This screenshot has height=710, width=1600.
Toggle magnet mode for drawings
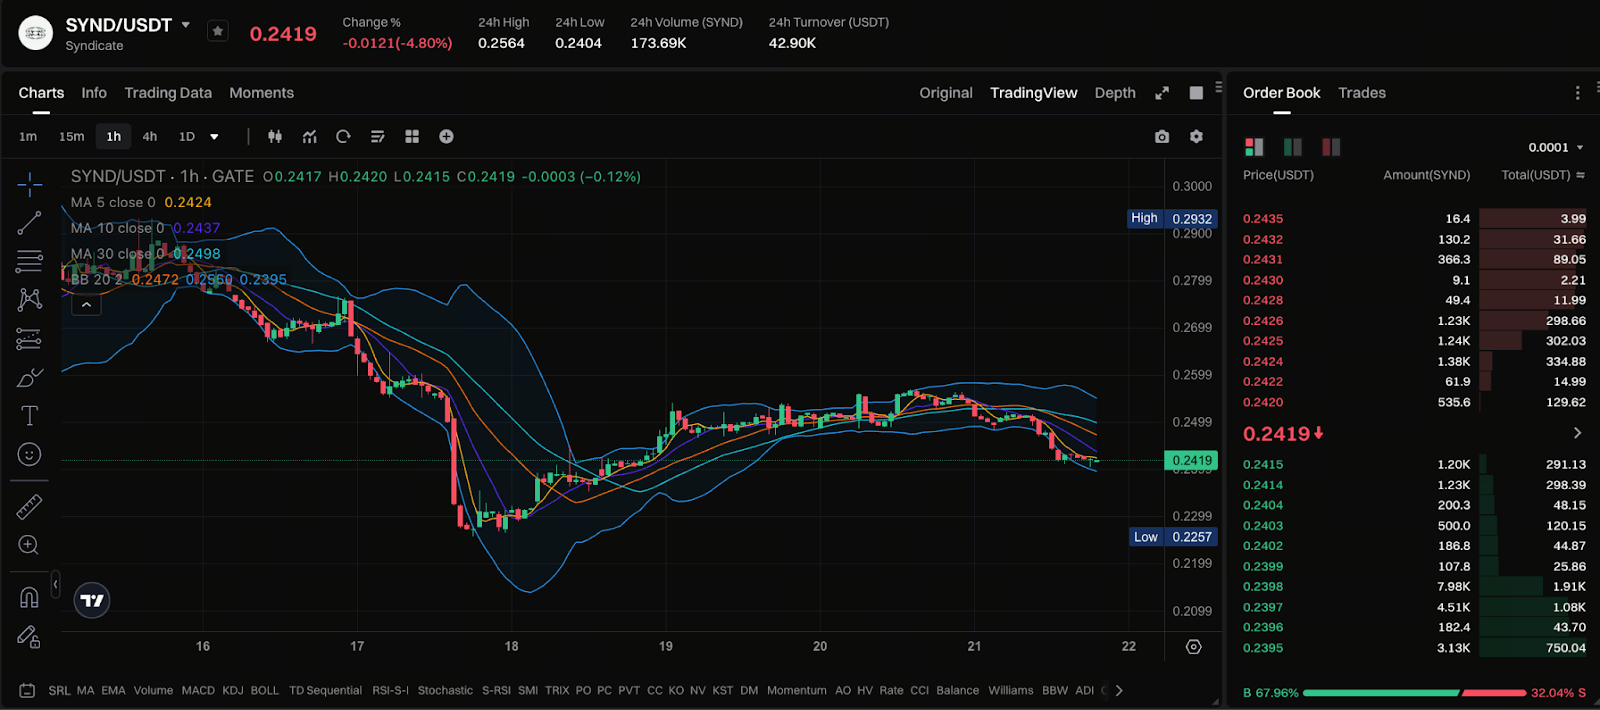(29, 598)
